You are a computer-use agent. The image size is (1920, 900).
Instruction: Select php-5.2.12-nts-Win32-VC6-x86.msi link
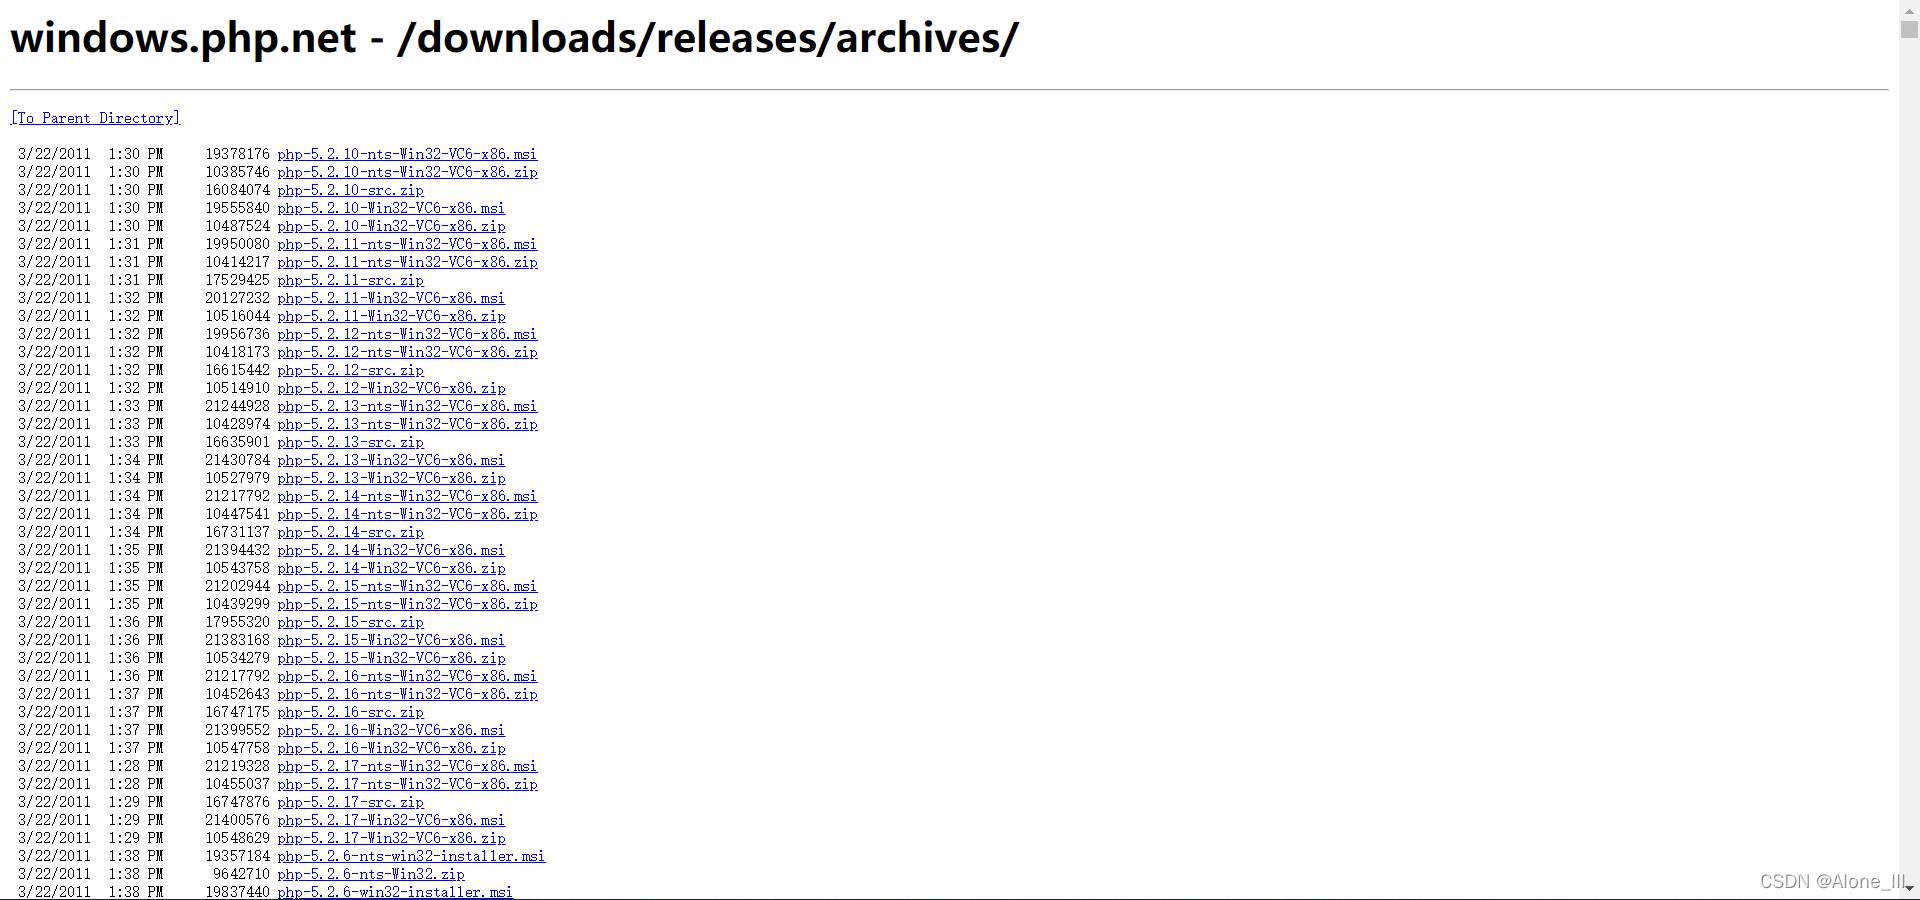click(x=407, y=334)
